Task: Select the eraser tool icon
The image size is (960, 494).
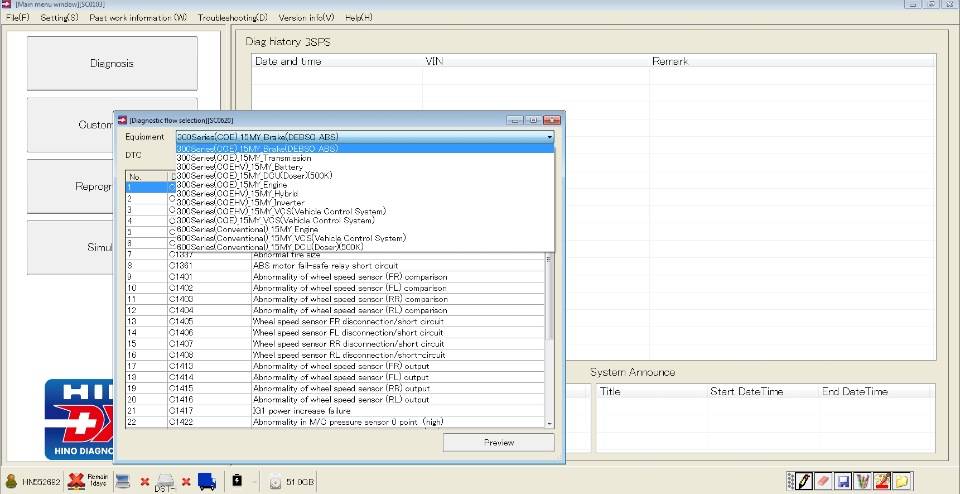Action: coord(824,481)
